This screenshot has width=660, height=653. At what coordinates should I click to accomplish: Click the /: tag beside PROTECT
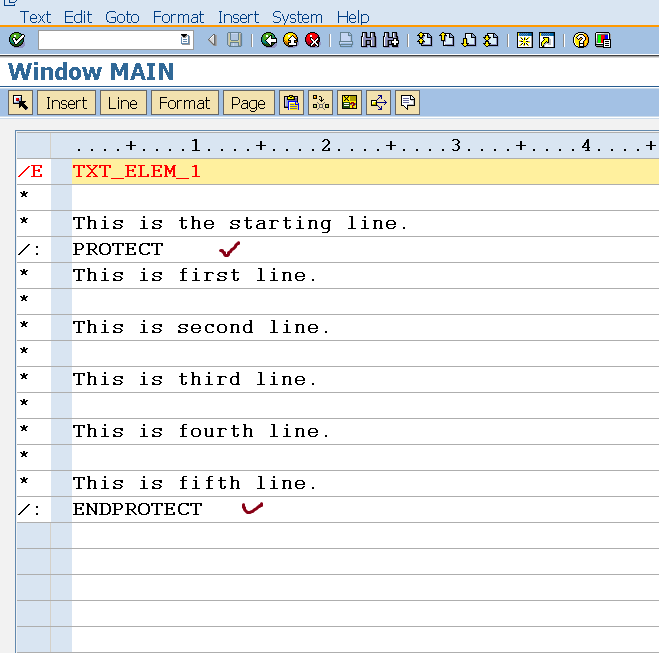pyautogui.click(x=29, y=250)
